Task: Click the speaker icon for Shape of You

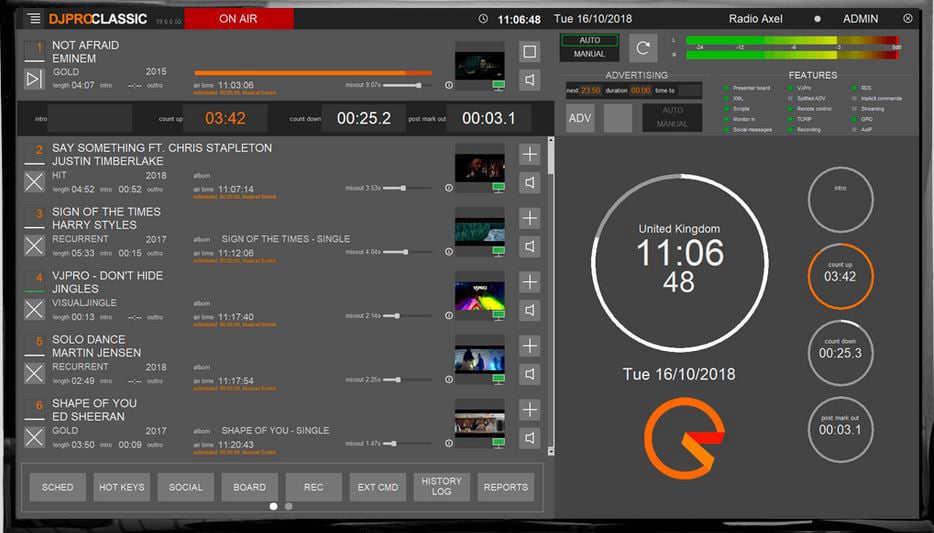Action: pyautogui.click(x=529, y=438)
